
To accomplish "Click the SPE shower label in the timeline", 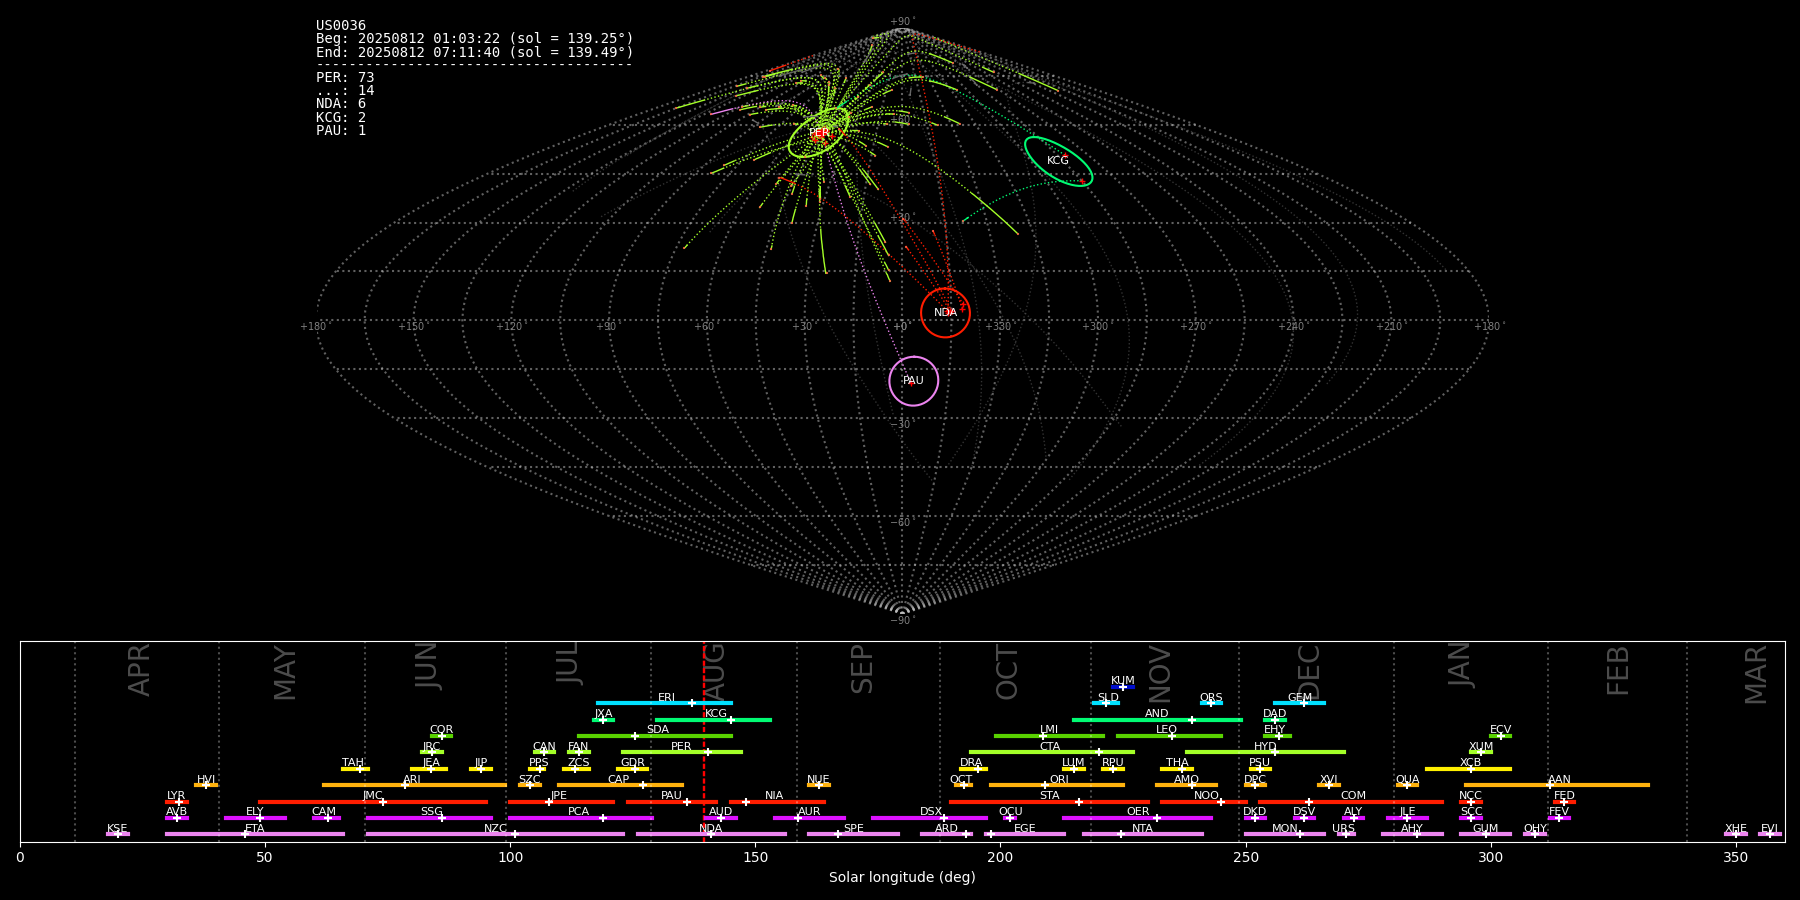I will pyautogui.click(x=853, y=829).
